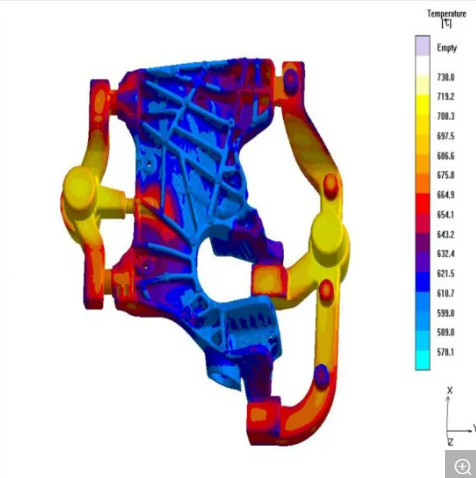The width and height of the screenshot is (476, 478).
Task: Click the magnifier zoom-in icon
Action: click(462, 466)
